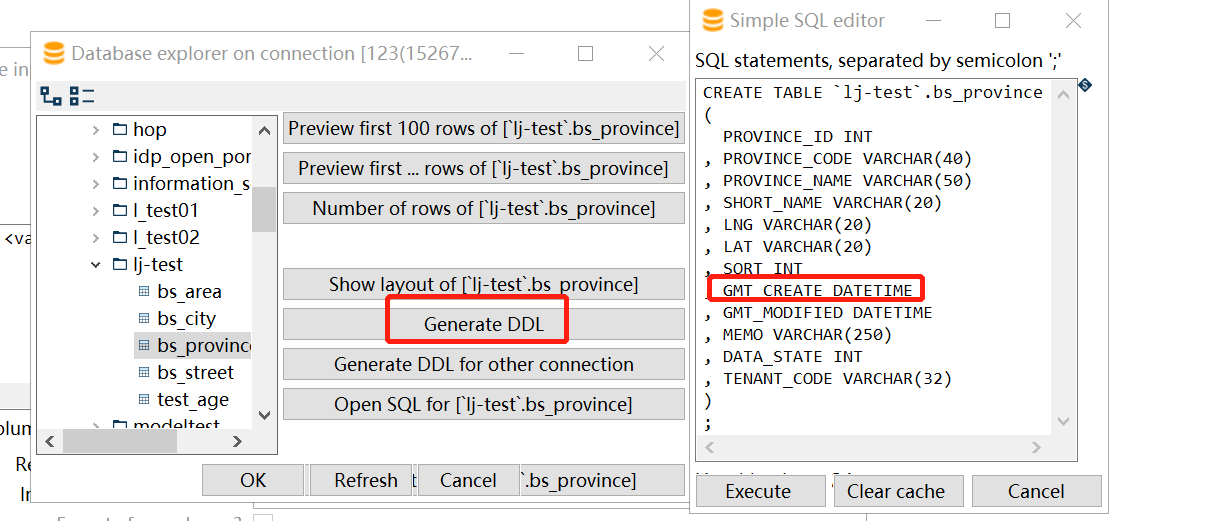Close the Database explorer window

pyautogui.click(x=656, y=54)
